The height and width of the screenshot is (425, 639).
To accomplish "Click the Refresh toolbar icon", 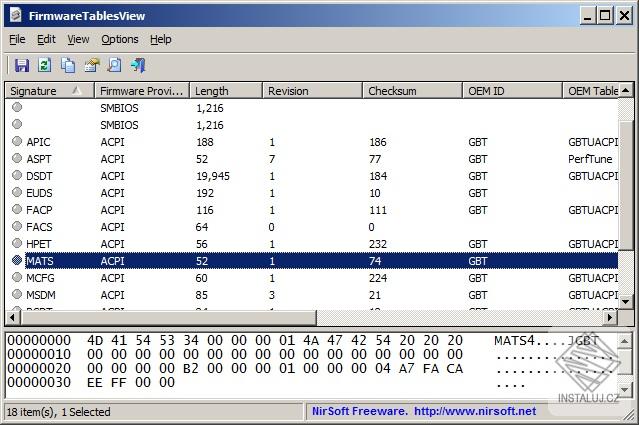I will pos(44,65).
